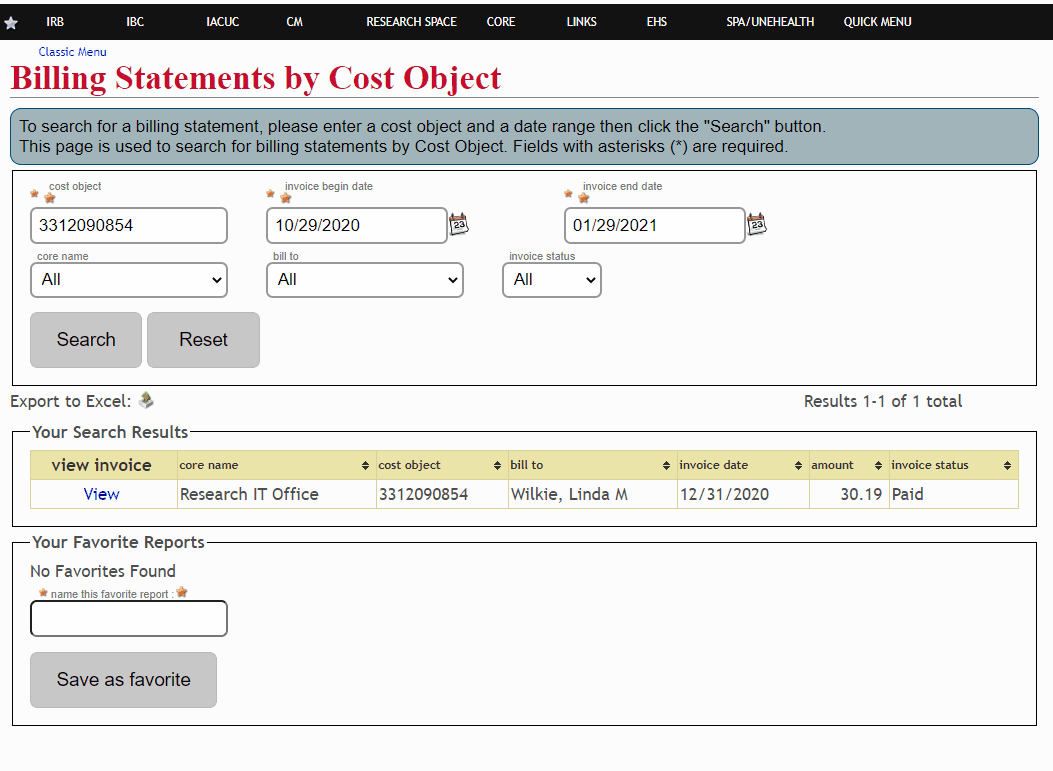
Task: Open the IBC menu
Action: click(135, 22)
